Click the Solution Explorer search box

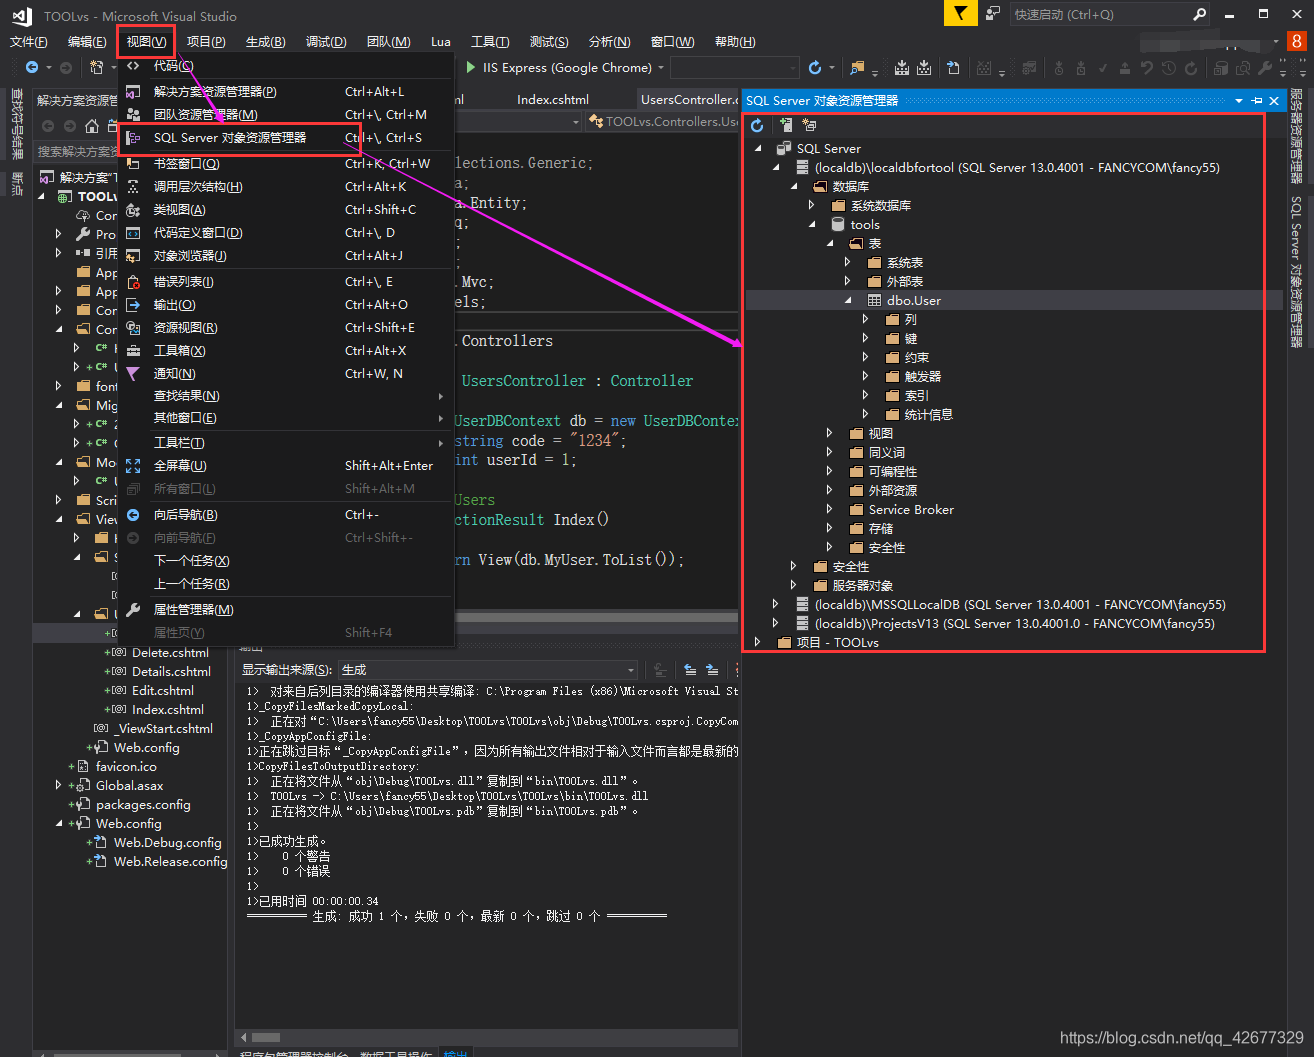[x=77, y=152]
